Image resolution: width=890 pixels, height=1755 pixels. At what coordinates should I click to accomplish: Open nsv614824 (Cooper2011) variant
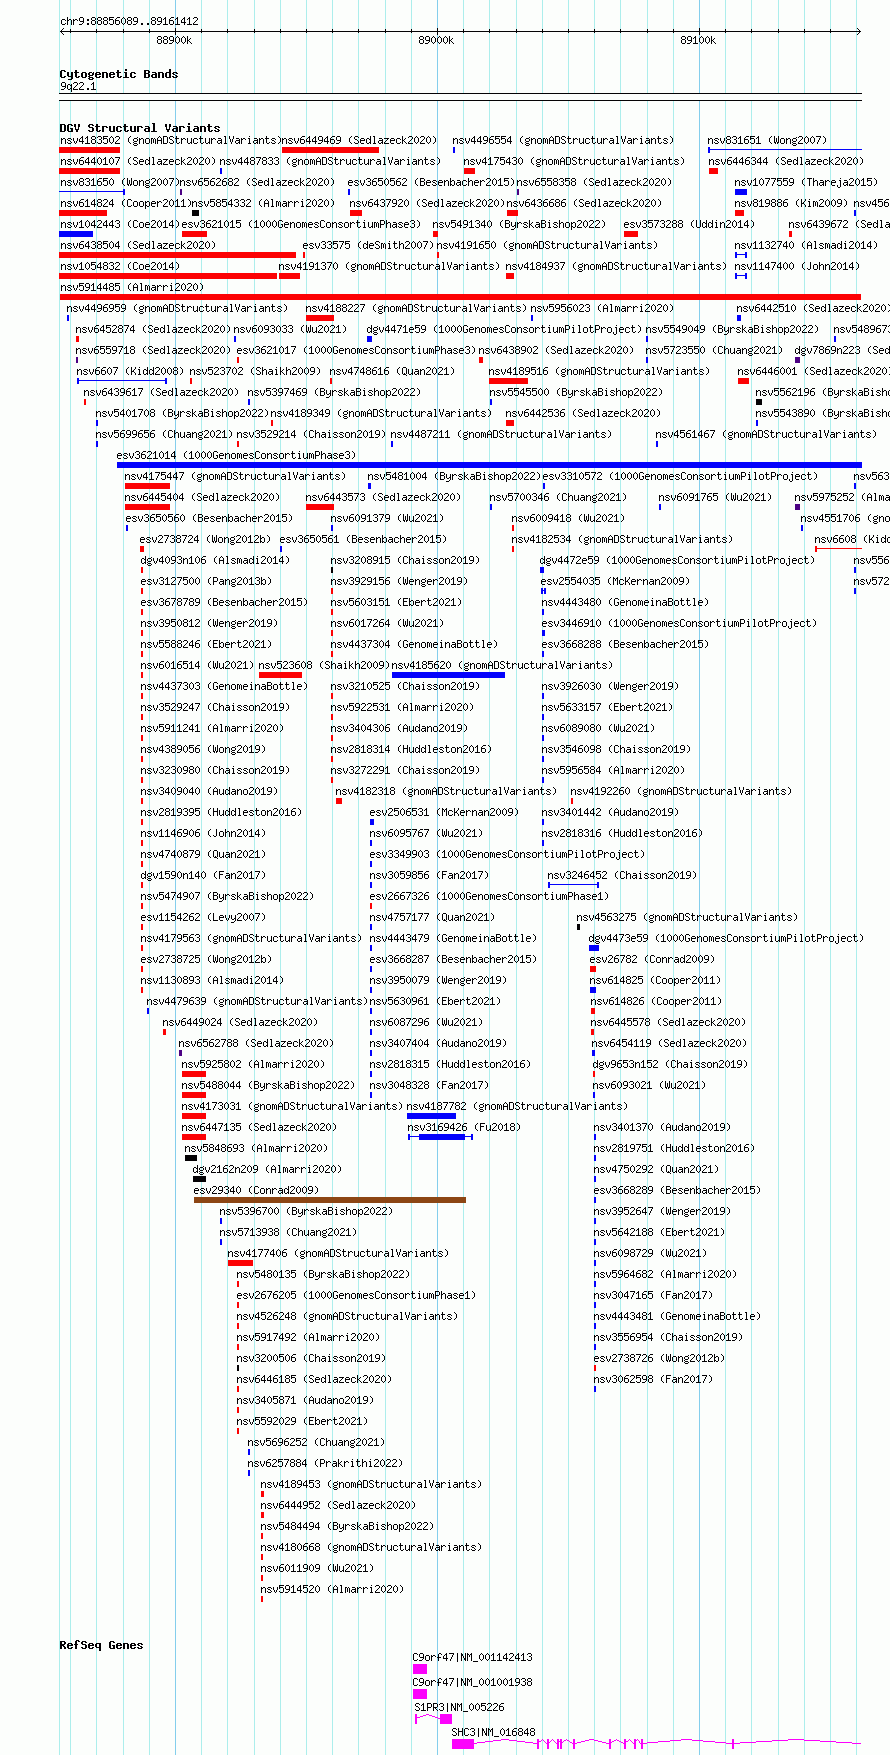click(x=125, y=203)
